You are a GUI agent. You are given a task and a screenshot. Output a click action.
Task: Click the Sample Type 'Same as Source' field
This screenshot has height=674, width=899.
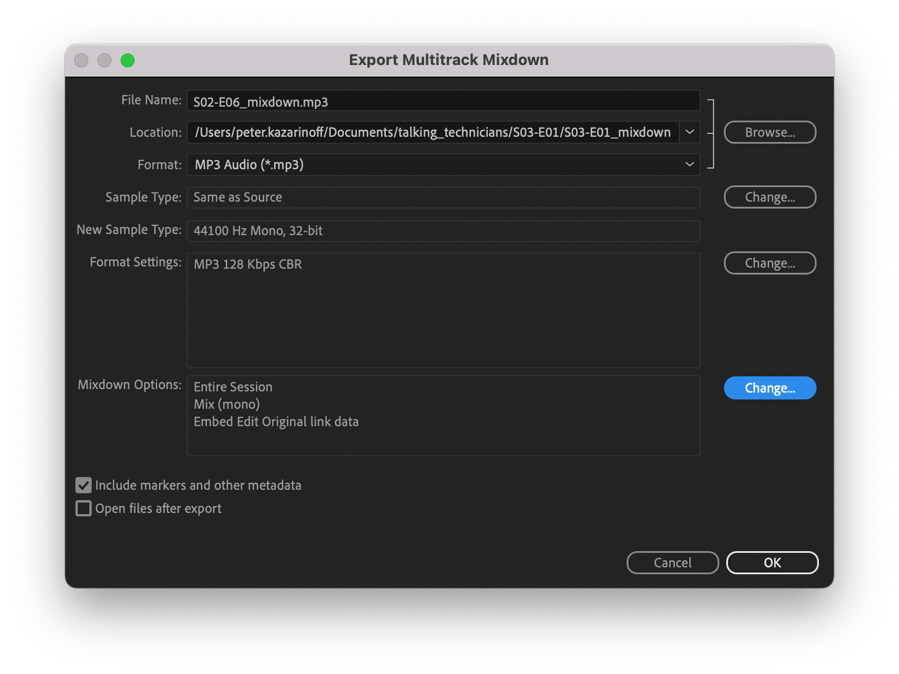(442, 198)
